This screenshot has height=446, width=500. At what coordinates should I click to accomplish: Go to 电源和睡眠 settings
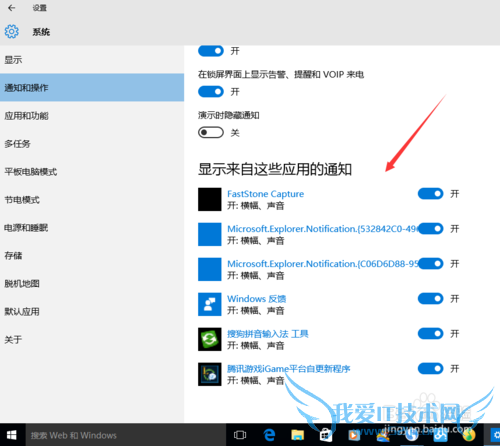point(92,228)
